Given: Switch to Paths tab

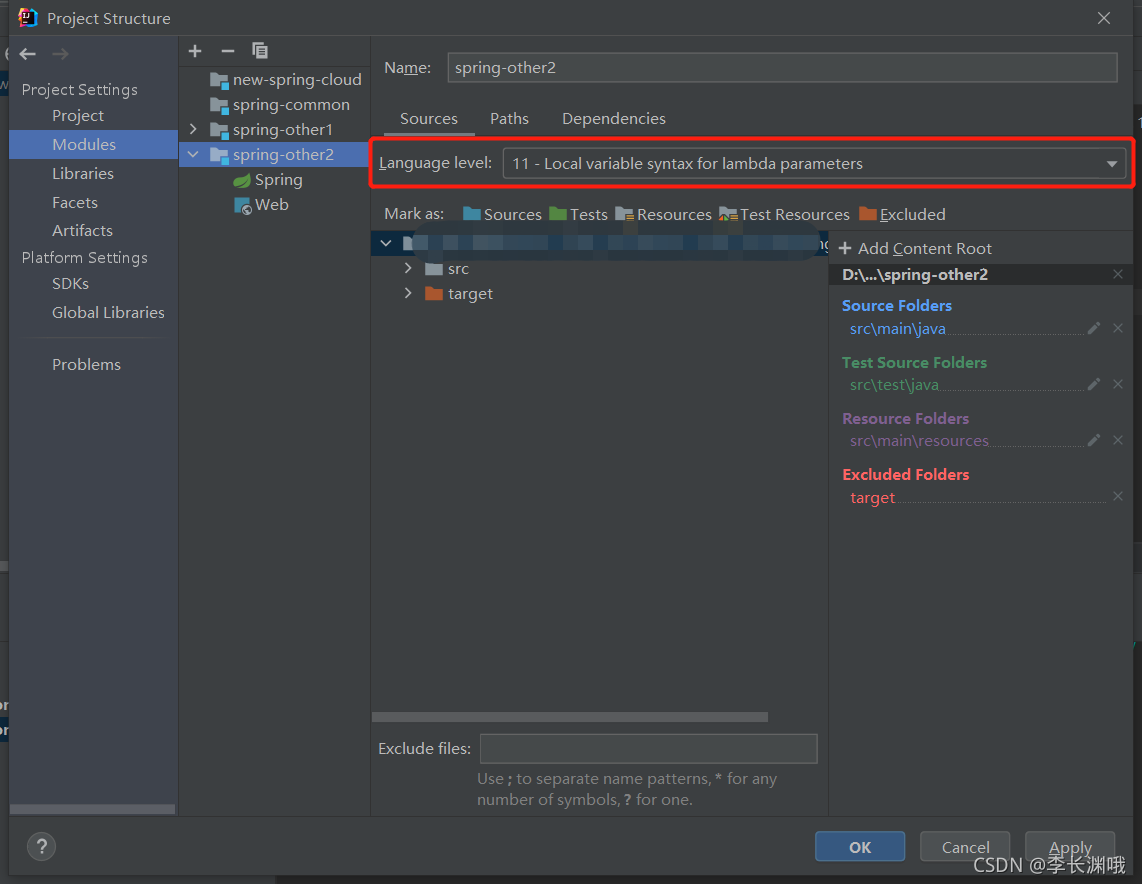Looking at the screenshot, I should [509, 119].
